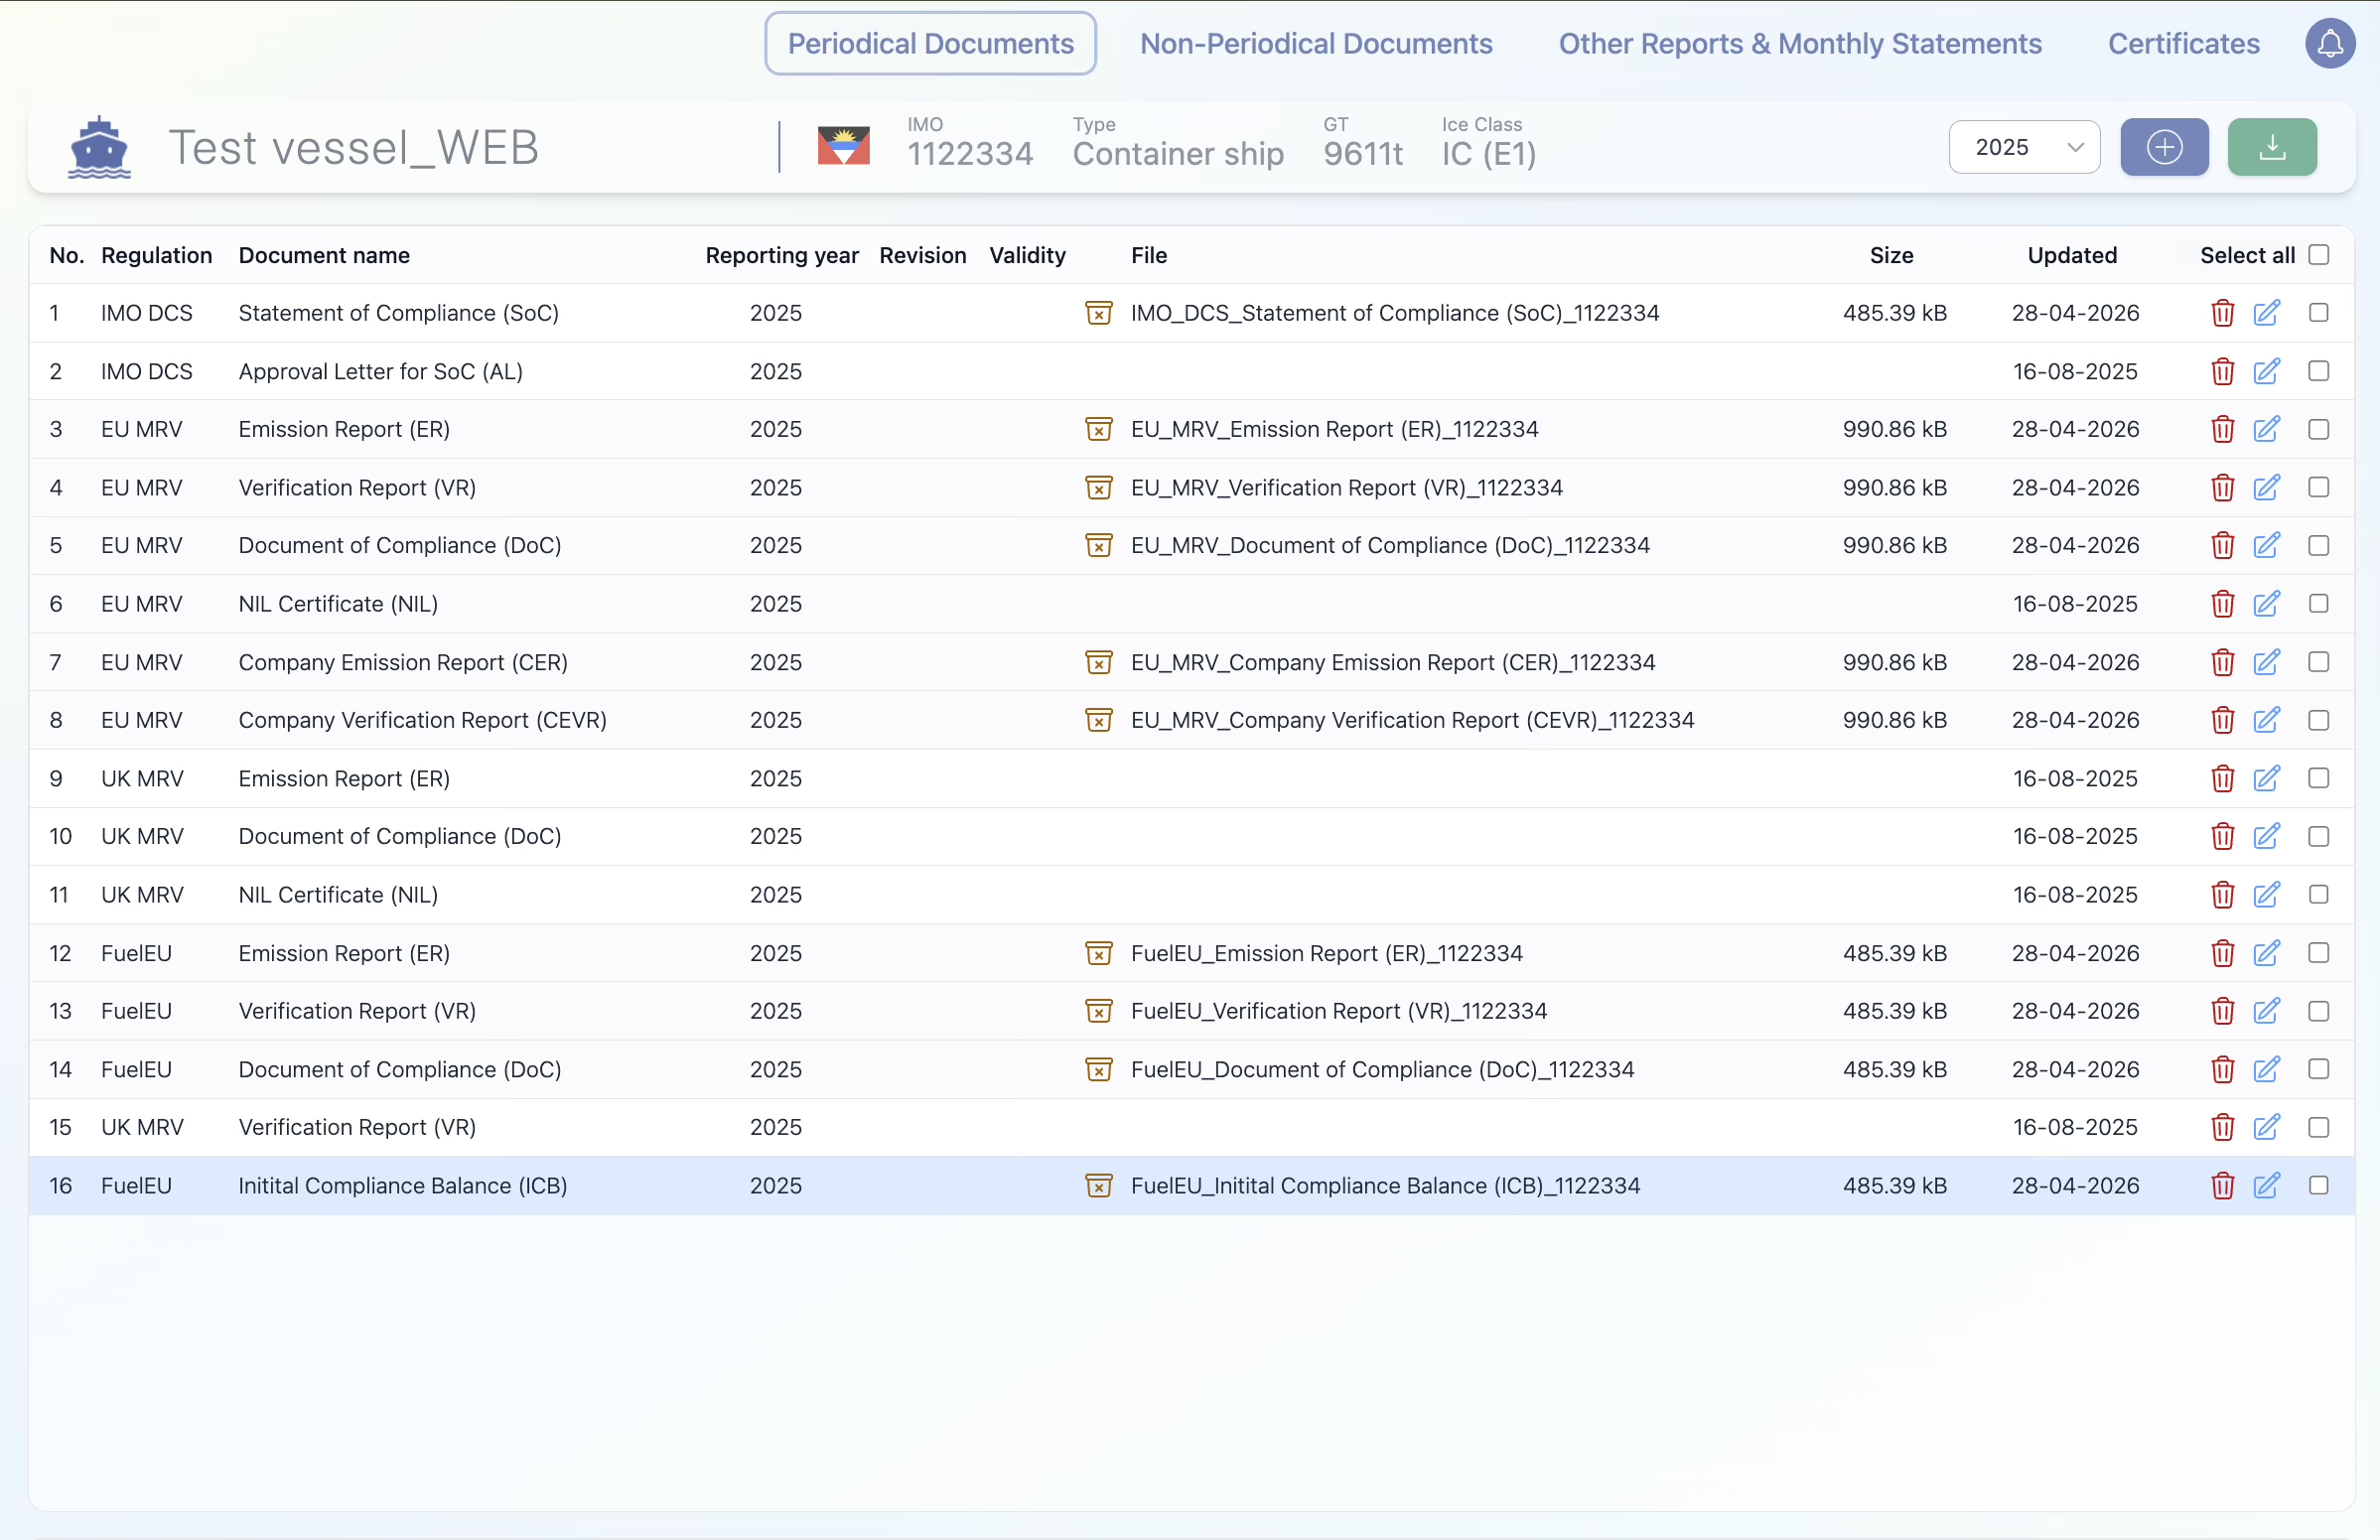
Task: Delete the UK MRV NIL Certificate row
Action: (x=2222, y=894)
